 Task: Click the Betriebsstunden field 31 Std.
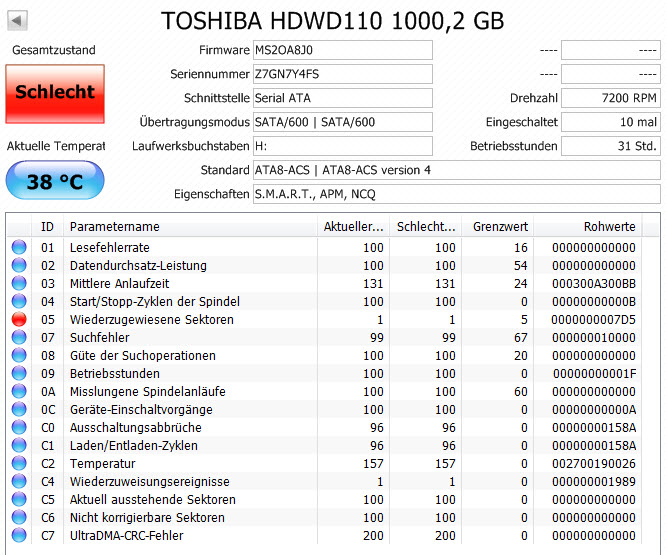pyautogui.click(x=611, y=146)
